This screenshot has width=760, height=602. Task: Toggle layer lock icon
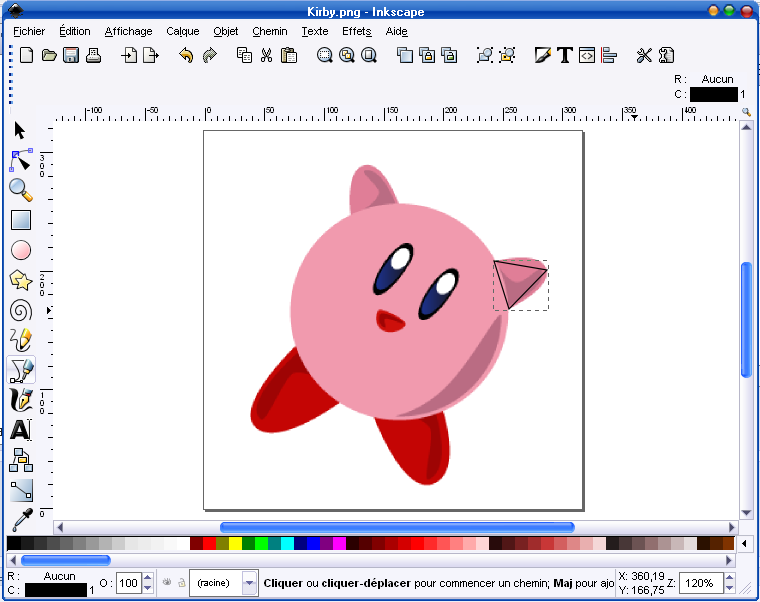(182, 582)
